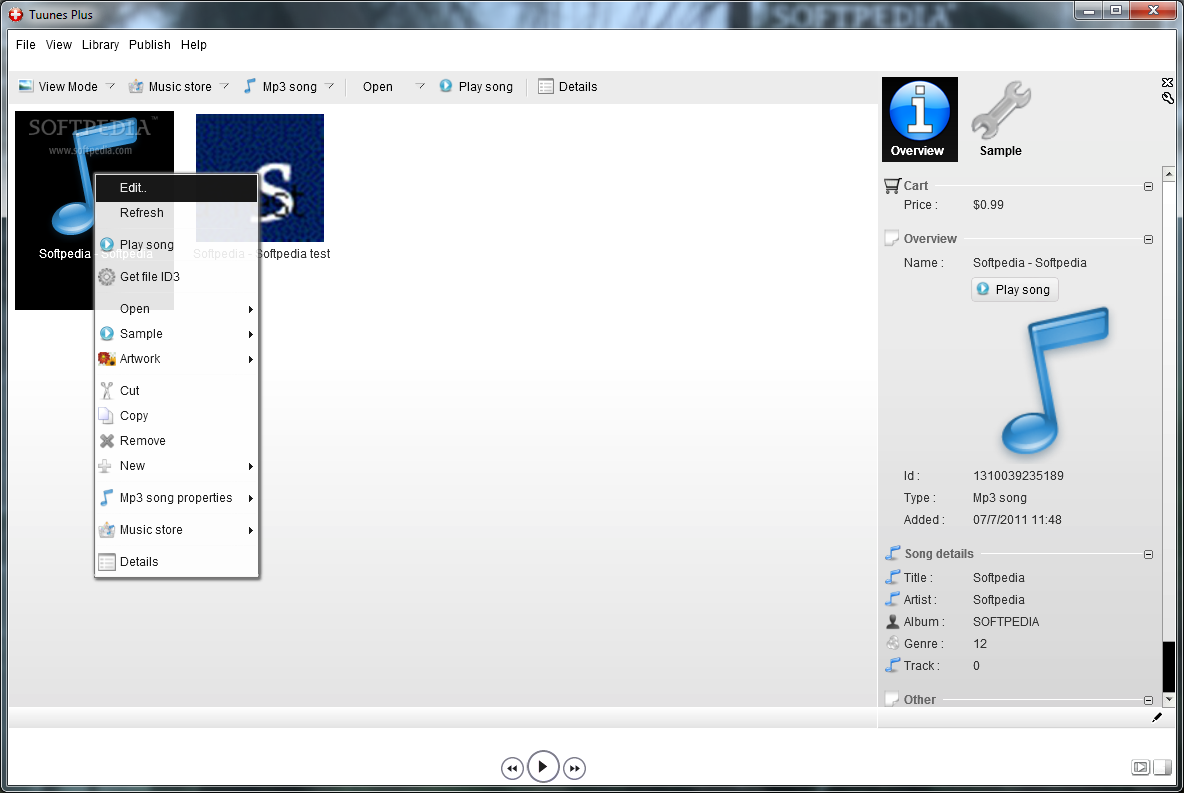Expand Music store submenu in context menu
Image resolution: width=1184 pixels, height=793 pixels.
coord(251,530)
